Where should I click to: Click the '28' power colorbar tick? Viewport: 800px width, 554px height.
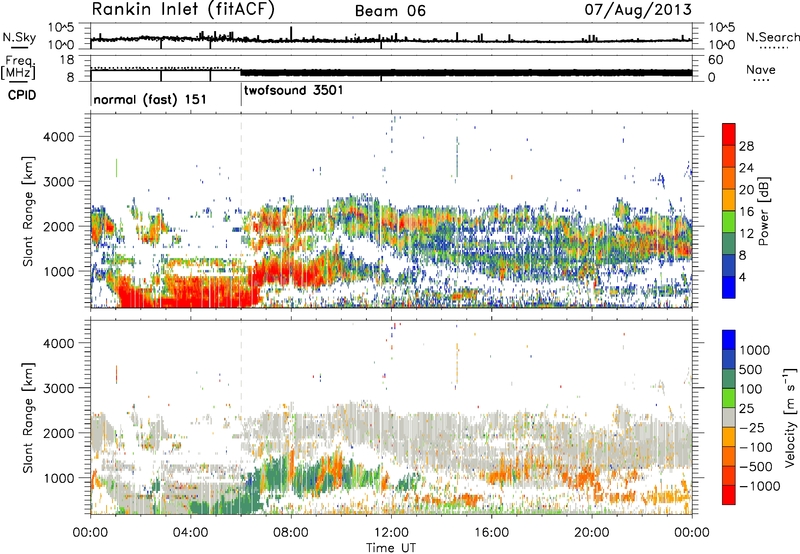[746, 146]
